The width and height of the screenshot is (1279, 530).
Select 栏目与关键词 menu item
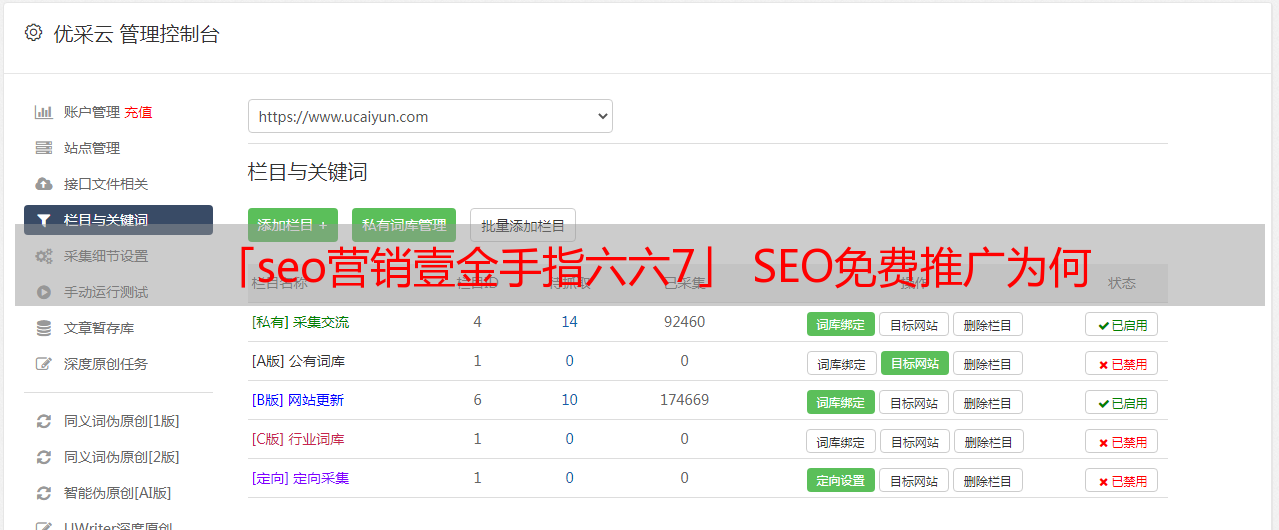(x=118, y=220)
